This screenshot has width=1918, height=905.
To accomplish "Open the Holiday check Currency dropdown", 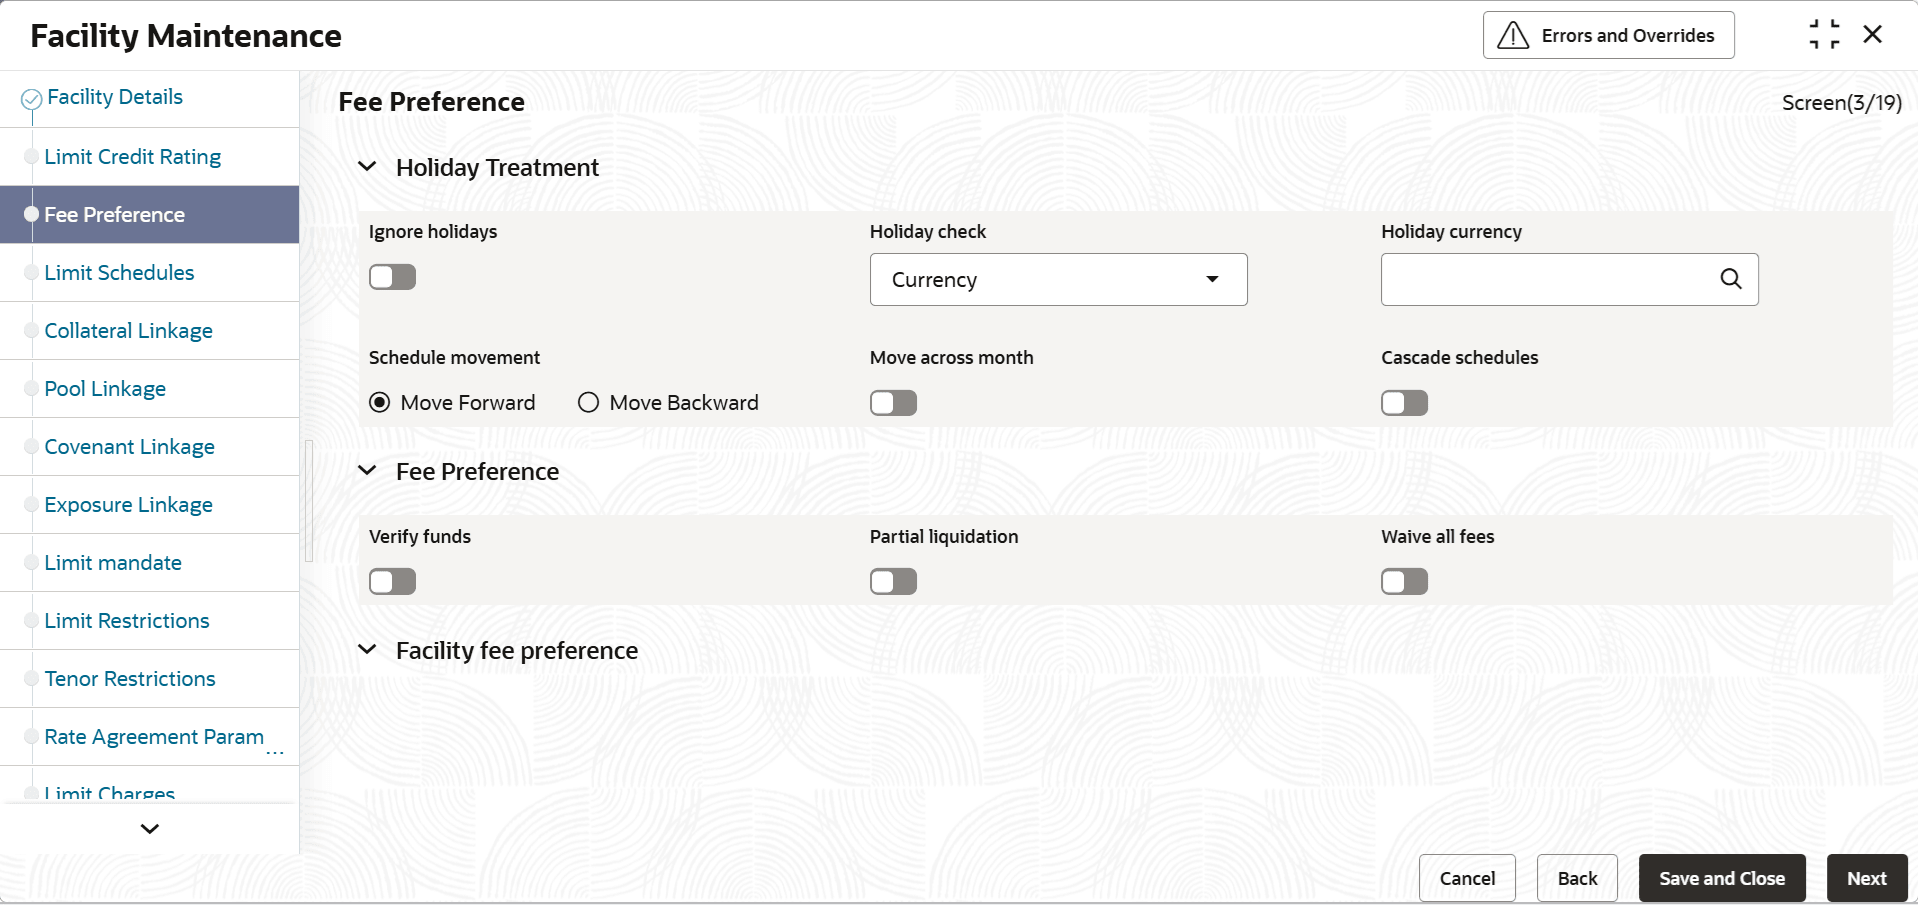I will tap(1058, 280).
